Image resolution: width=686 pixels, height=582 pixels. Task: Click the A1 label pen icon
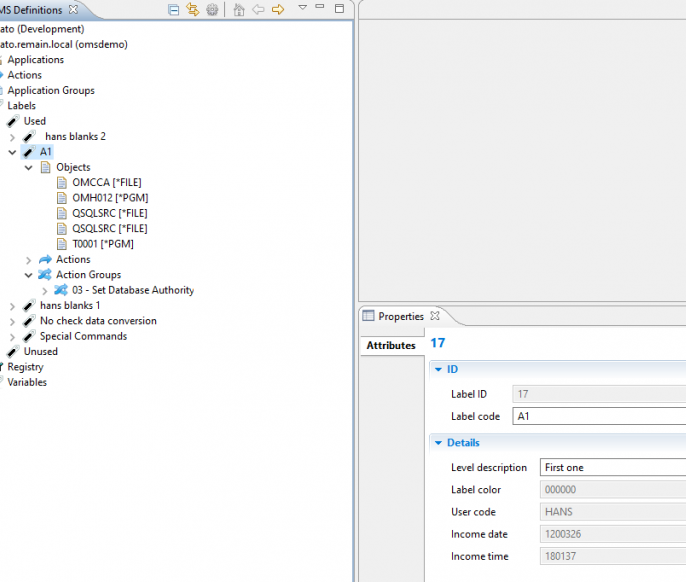(x=29, y=152)
